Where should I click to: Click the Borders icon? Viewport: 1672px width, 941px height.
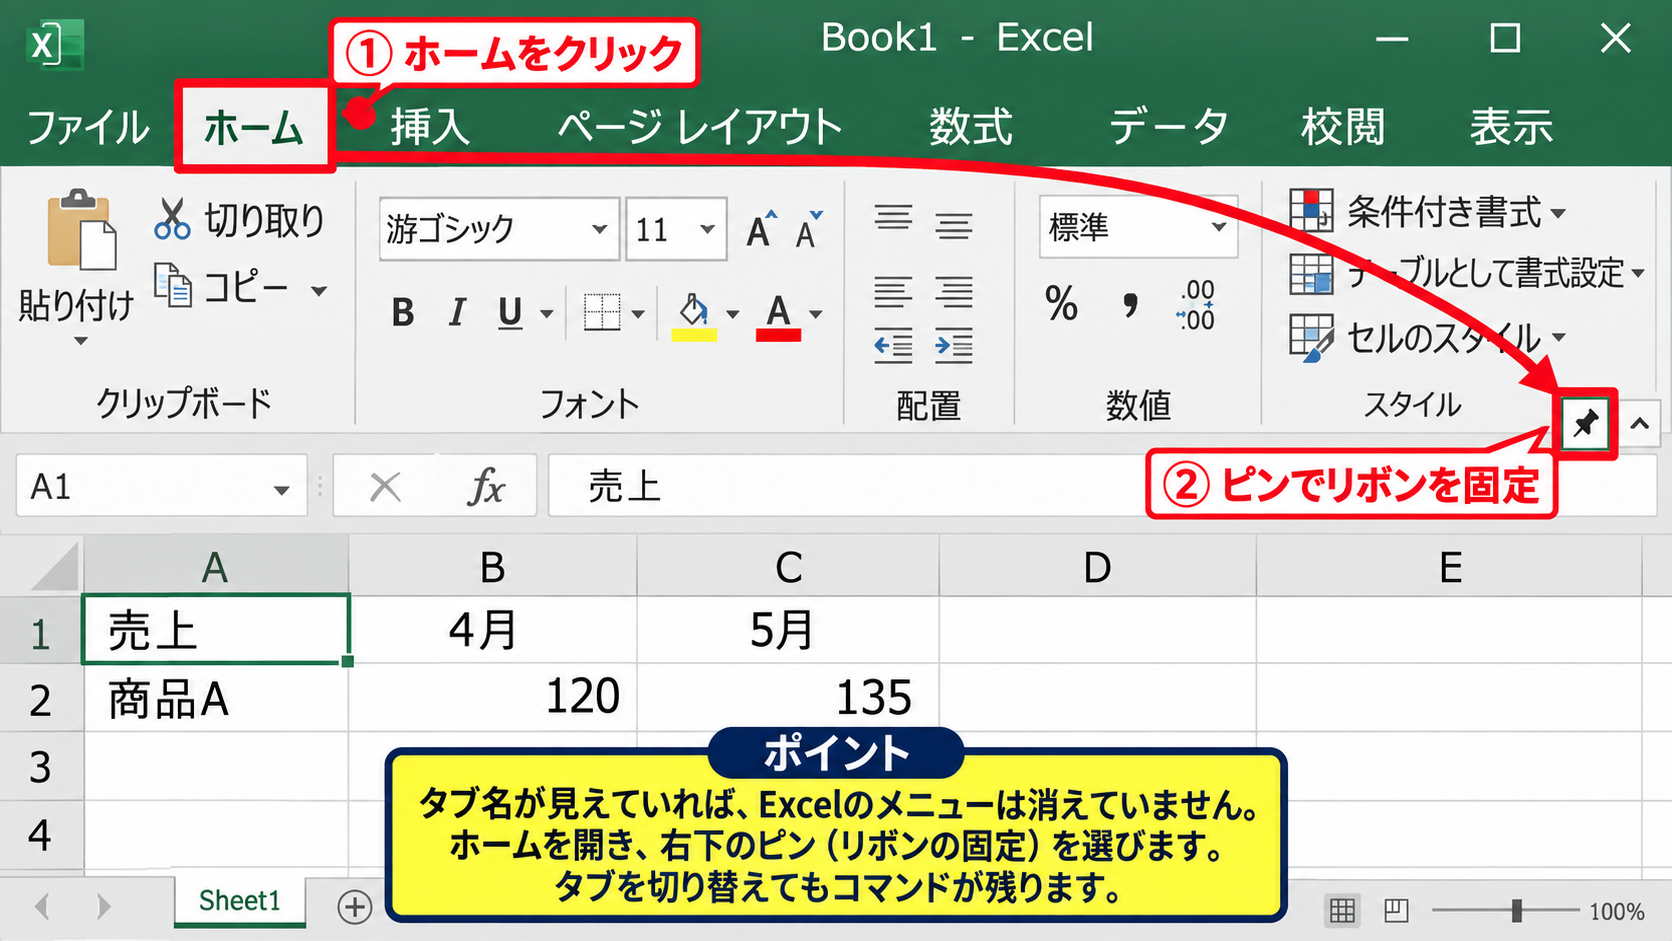coord(602,313)
